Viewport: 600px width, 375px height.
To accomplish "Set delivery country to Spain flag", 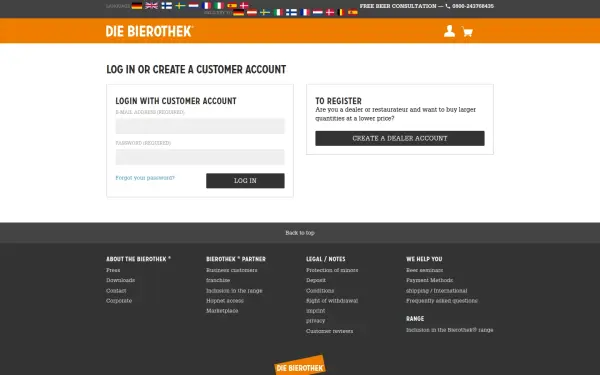I will [353, 12].
